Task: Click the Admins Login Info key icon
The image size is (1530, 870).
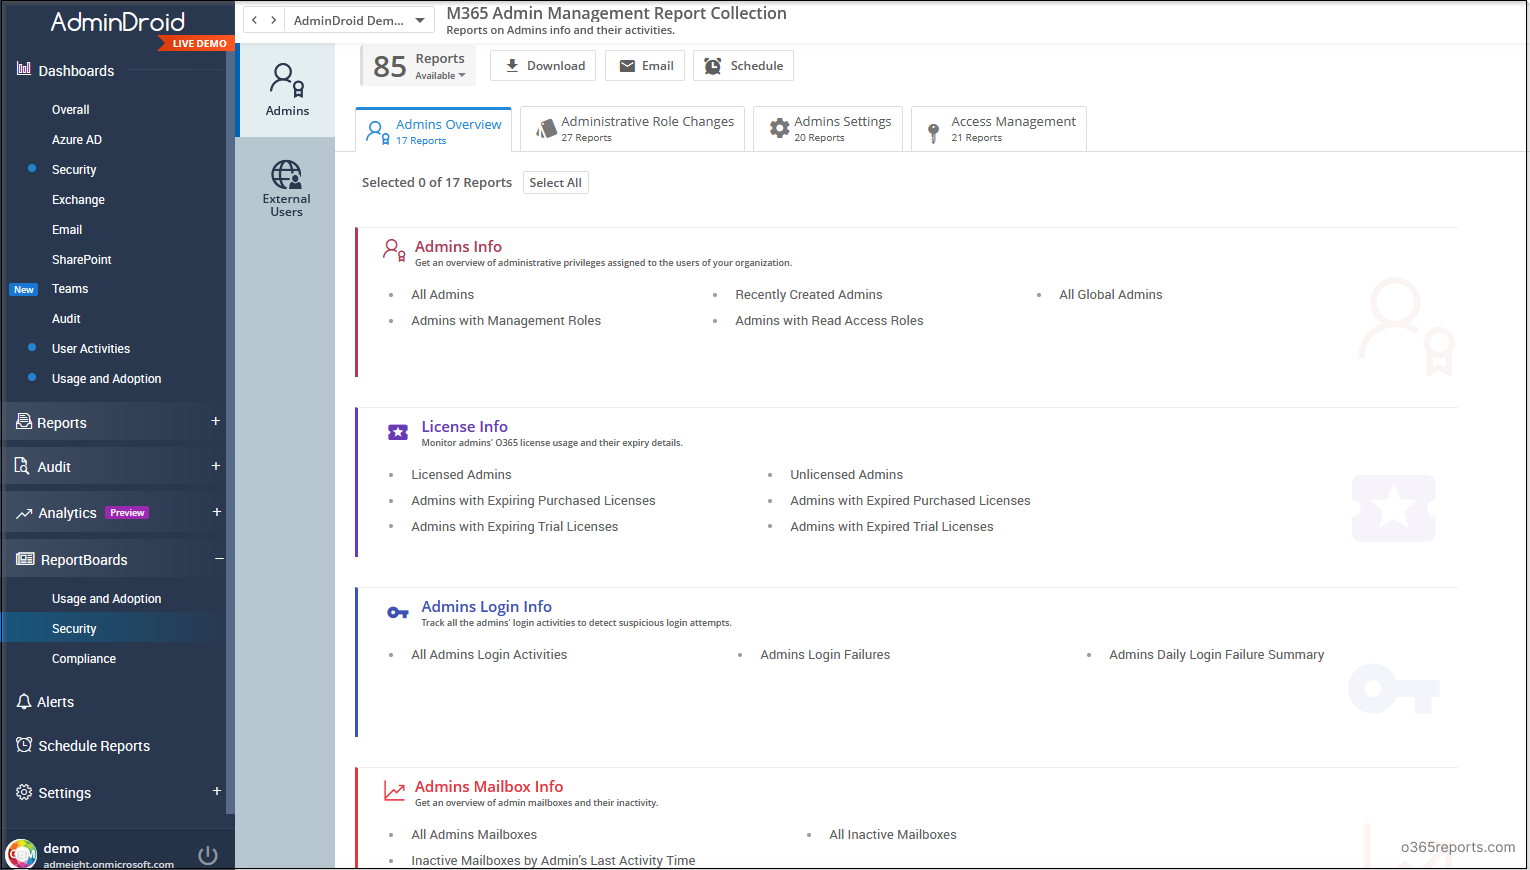Action: (x=398, y=612)
